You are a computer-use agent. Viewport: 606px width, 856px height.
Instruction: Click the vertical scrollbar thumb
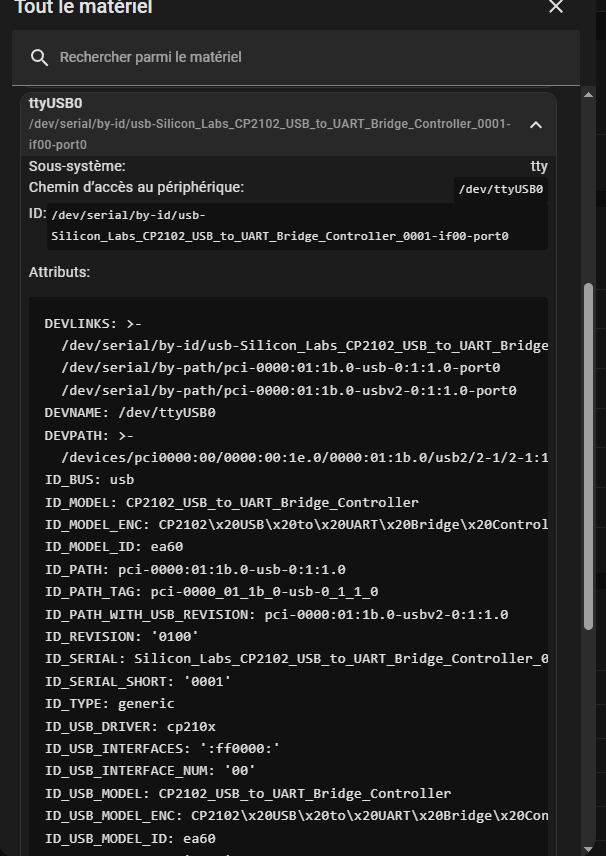589,455
